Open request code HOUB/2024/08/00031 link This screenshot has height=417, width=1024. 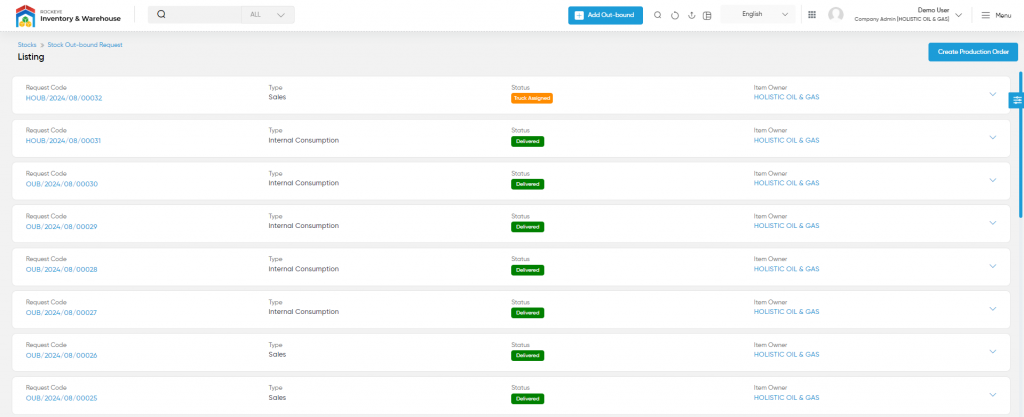click(63, 141)
